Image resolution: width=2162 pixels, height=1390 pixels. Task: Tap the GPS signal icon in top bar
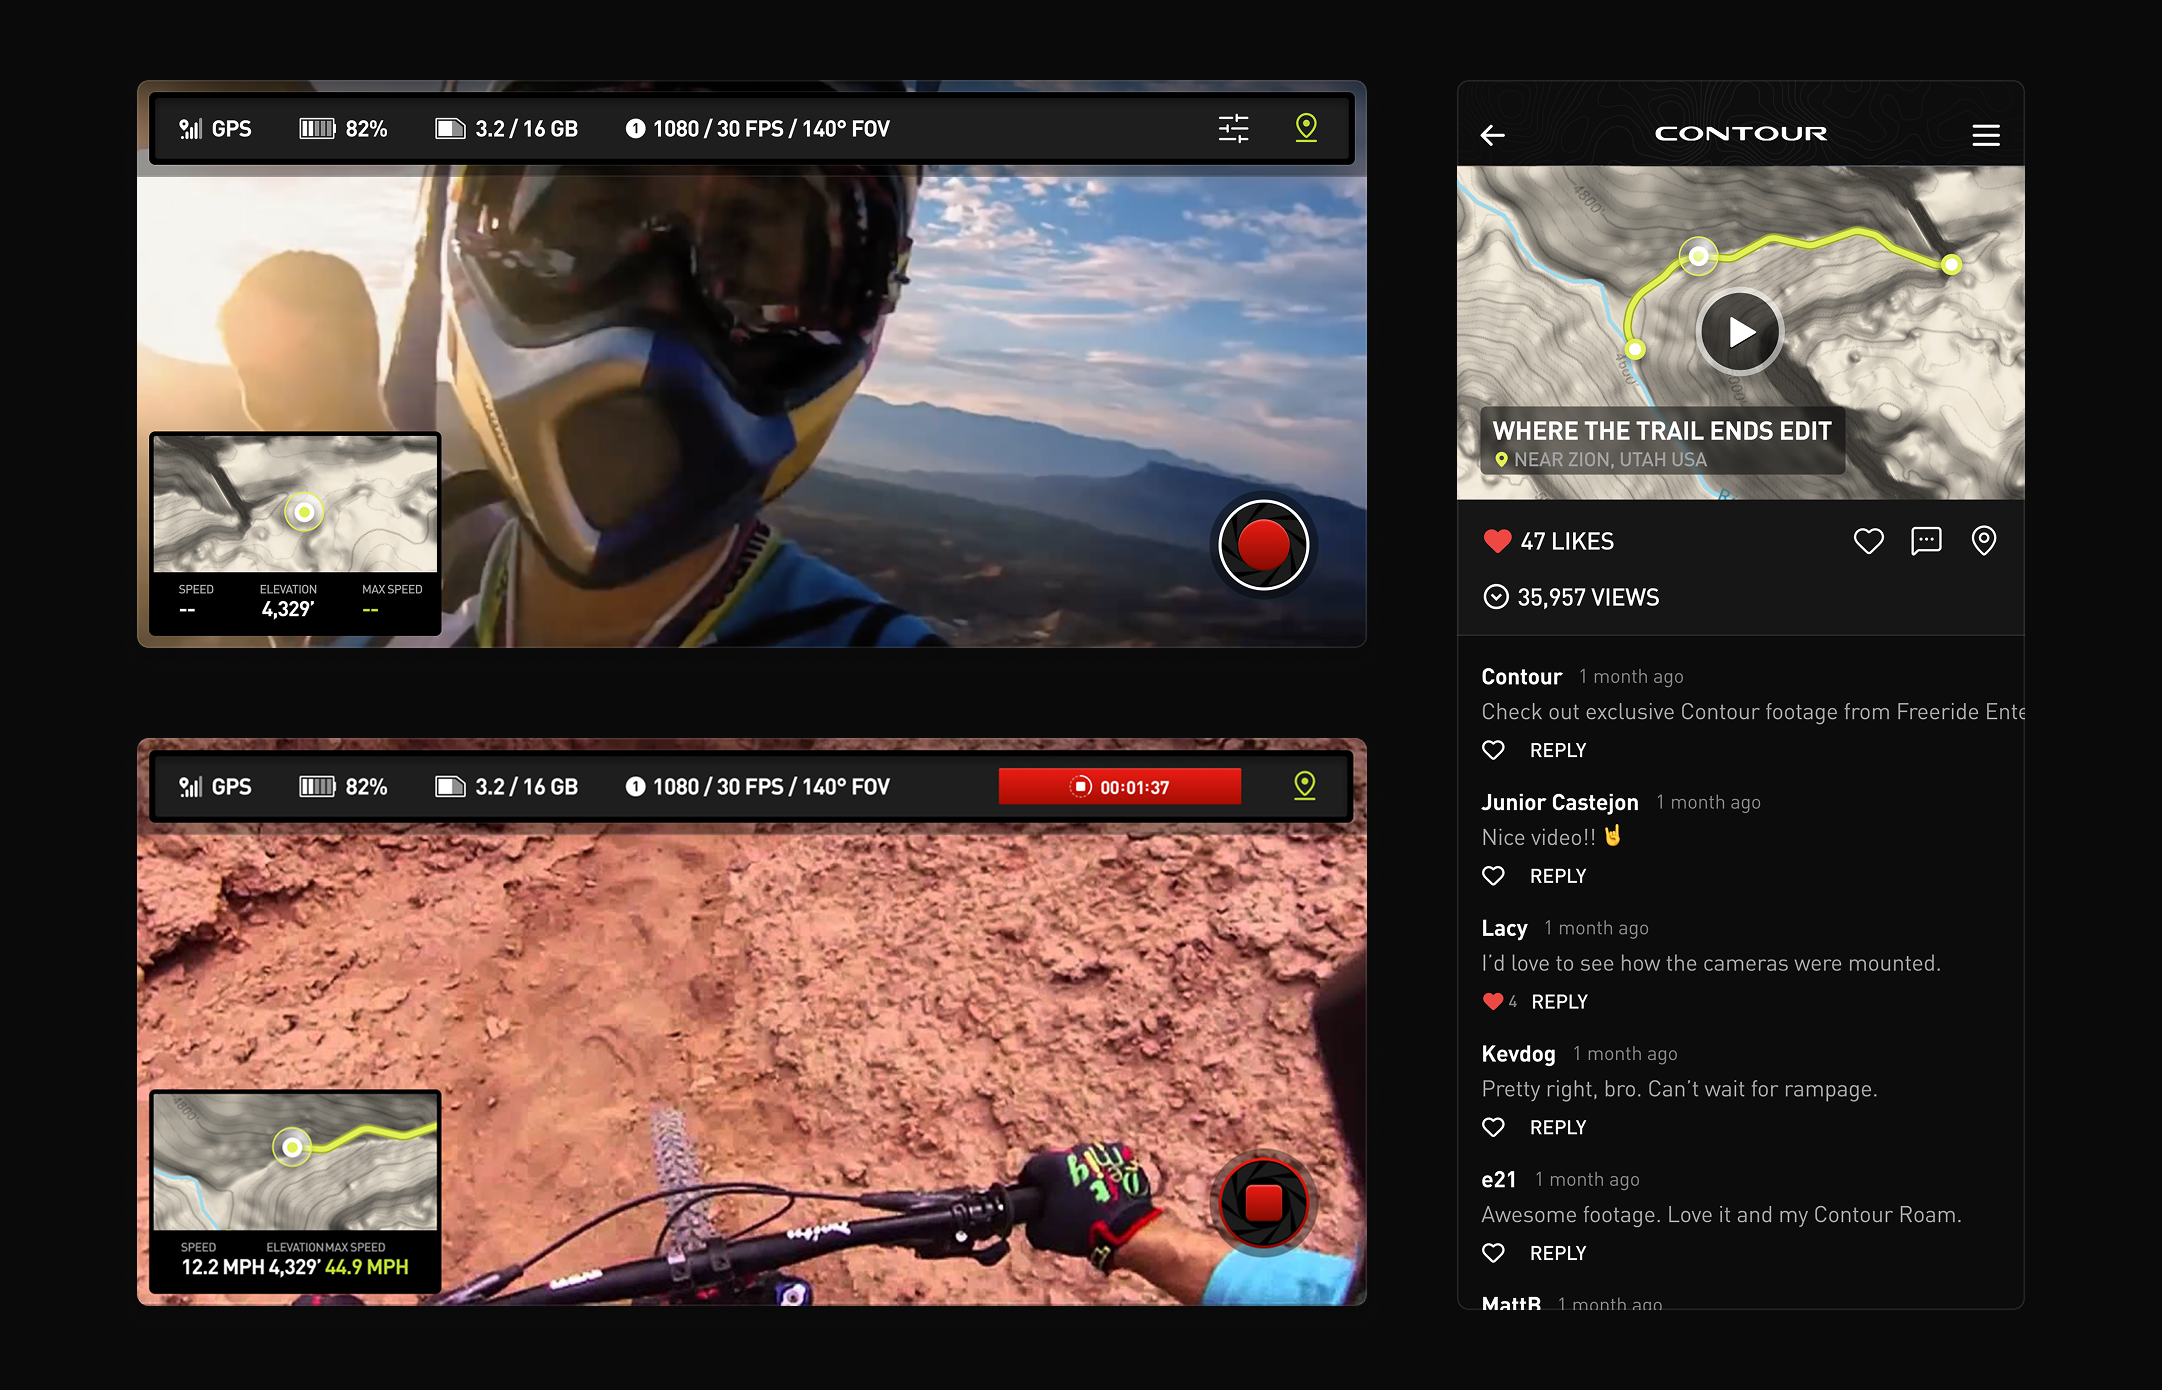(190, 129)
